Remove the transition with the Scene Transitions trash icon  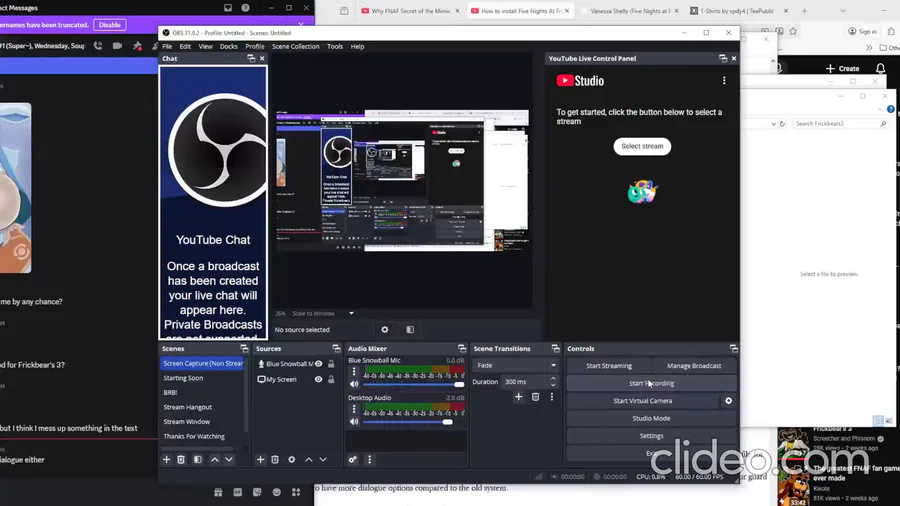pos(535,396)
